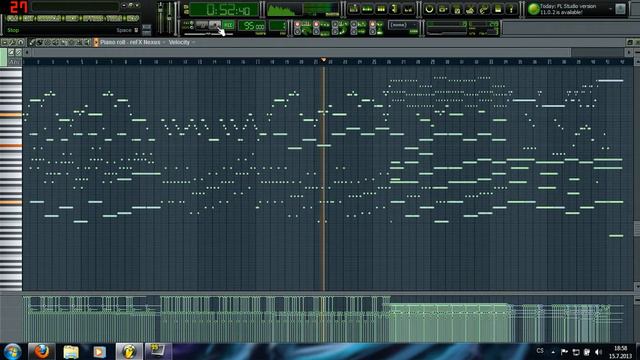This screenshot has width=640, height=360.
Task: Click the song time display 0:52:40
Action: pyautogui.click(x=224, y=9)
